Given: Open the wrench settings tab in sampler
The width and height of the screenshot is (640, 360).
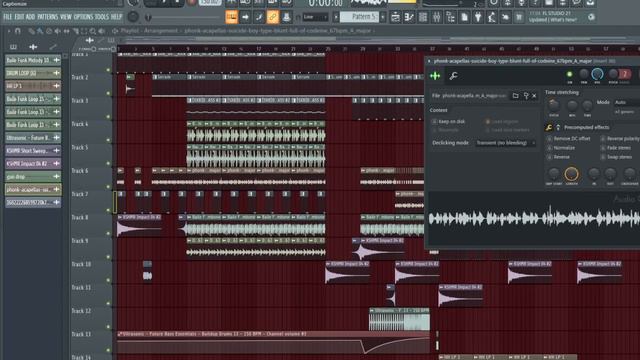Looking at the screenshot, I should (453, 76).
